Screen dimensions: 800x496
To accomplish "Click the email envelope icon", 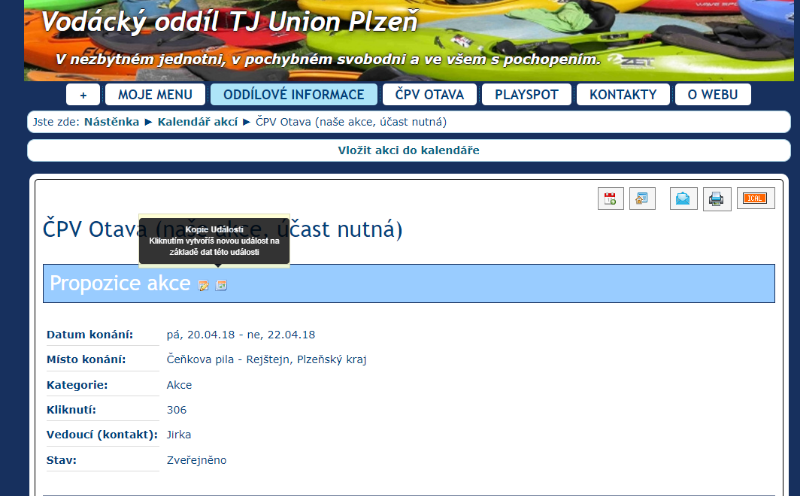I will [x=684, y=199].
